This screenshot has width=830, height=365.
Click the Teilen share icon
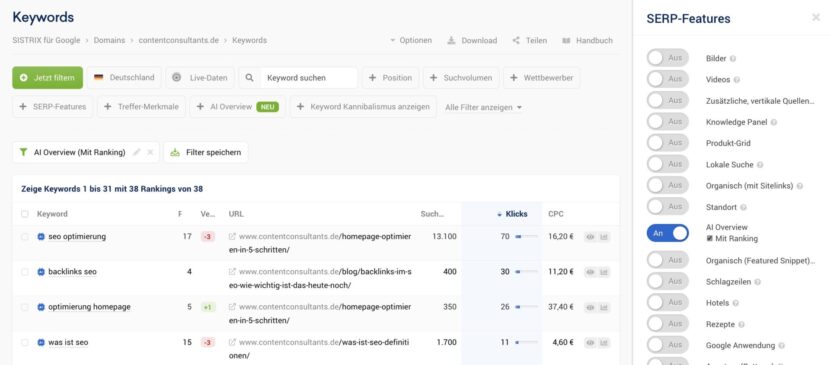point(516,40)
